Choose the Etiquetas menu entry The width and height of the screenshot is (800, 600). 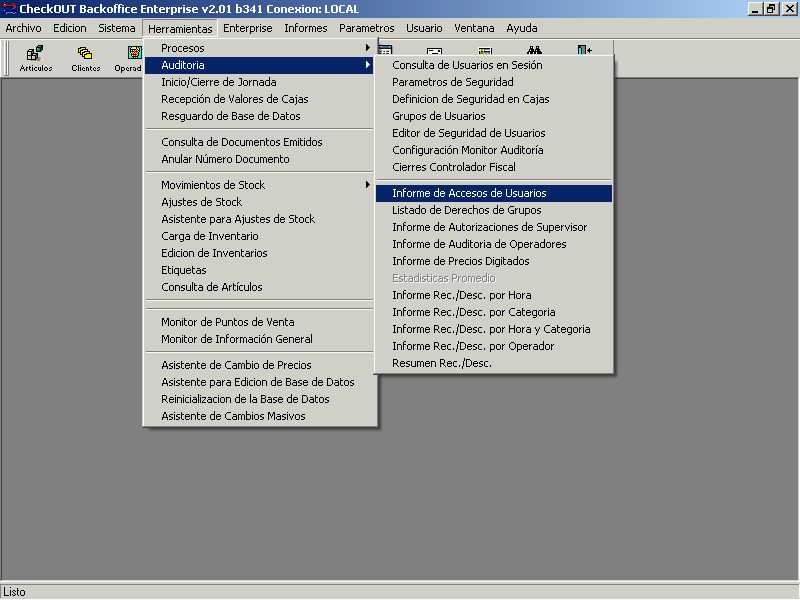coord(260,270)
